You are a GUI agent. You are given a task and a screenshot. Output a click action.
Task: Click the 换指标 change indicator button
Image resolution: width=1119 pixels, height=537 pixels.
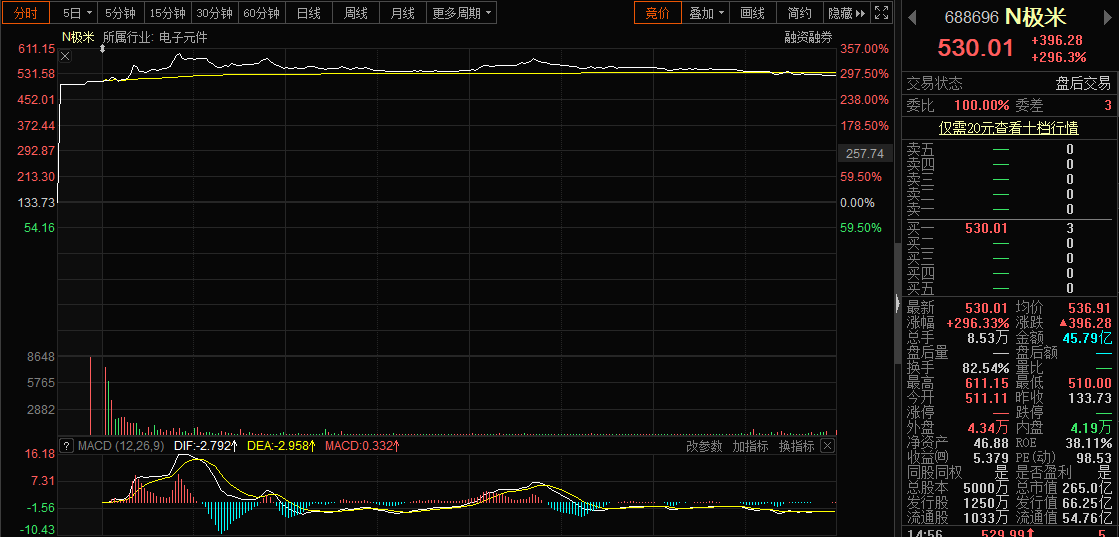click(796, 446)
